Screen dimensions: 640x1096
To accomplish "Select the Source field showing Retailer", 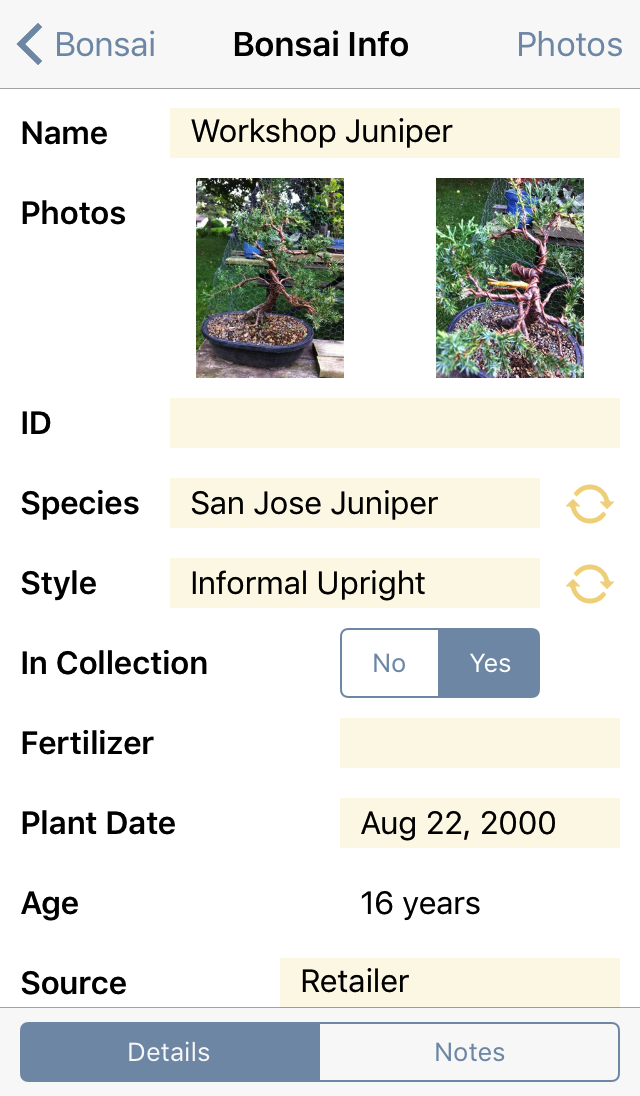I will coord(449,982).
